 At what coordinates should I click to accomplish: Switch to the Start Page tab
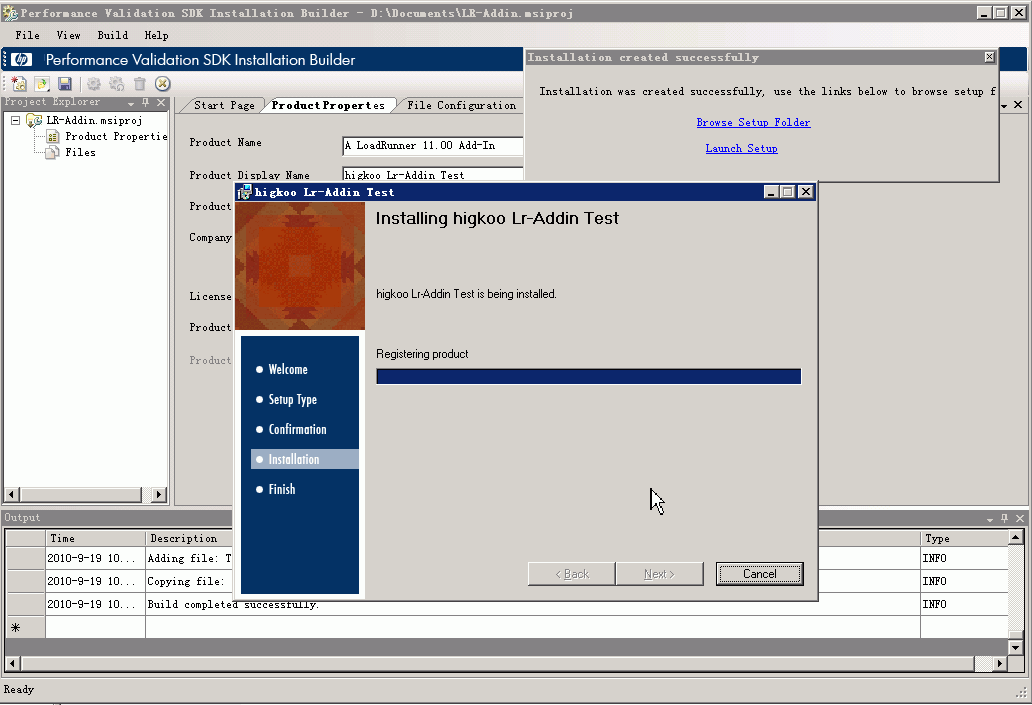coord(224,105)
